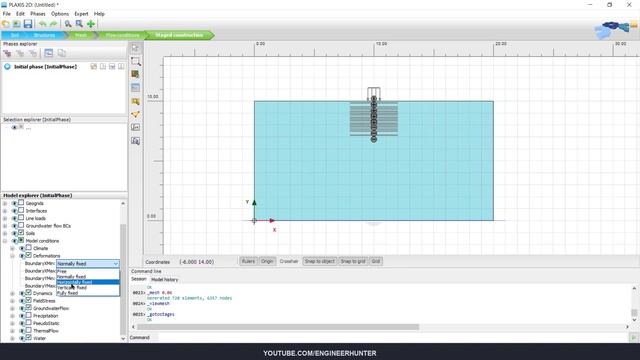This screenshot has width=640, height=360.
Task: Undo the last action via green arrow
Action: [42, 24]
